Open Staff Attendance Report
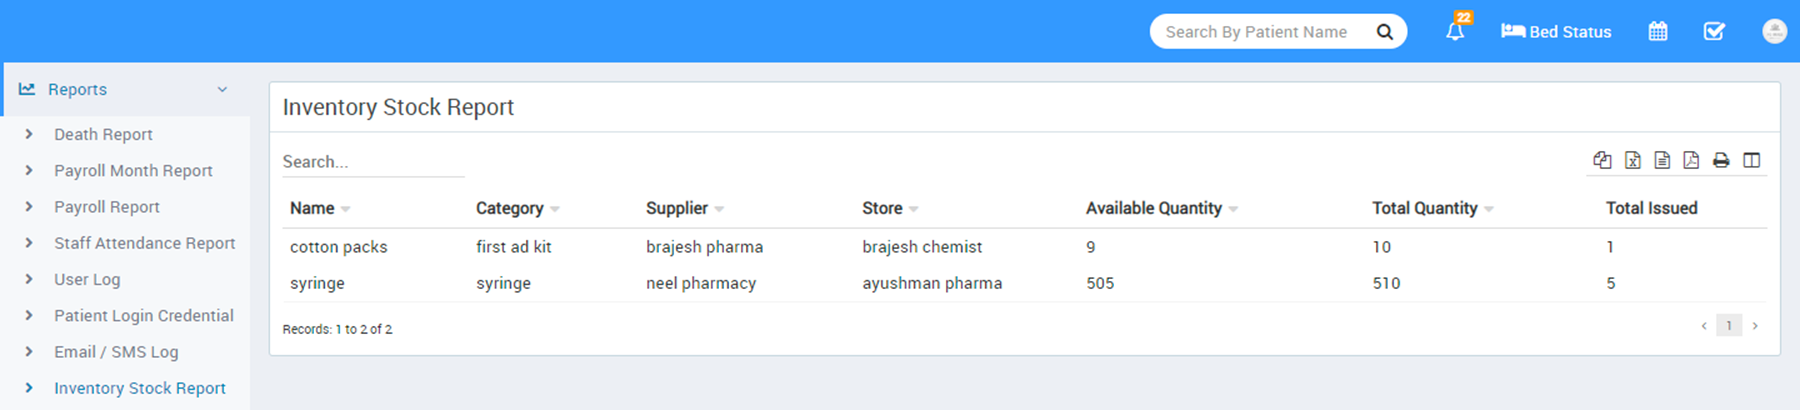The width and height of the screenshot is (1800, 410). point(144,243)
